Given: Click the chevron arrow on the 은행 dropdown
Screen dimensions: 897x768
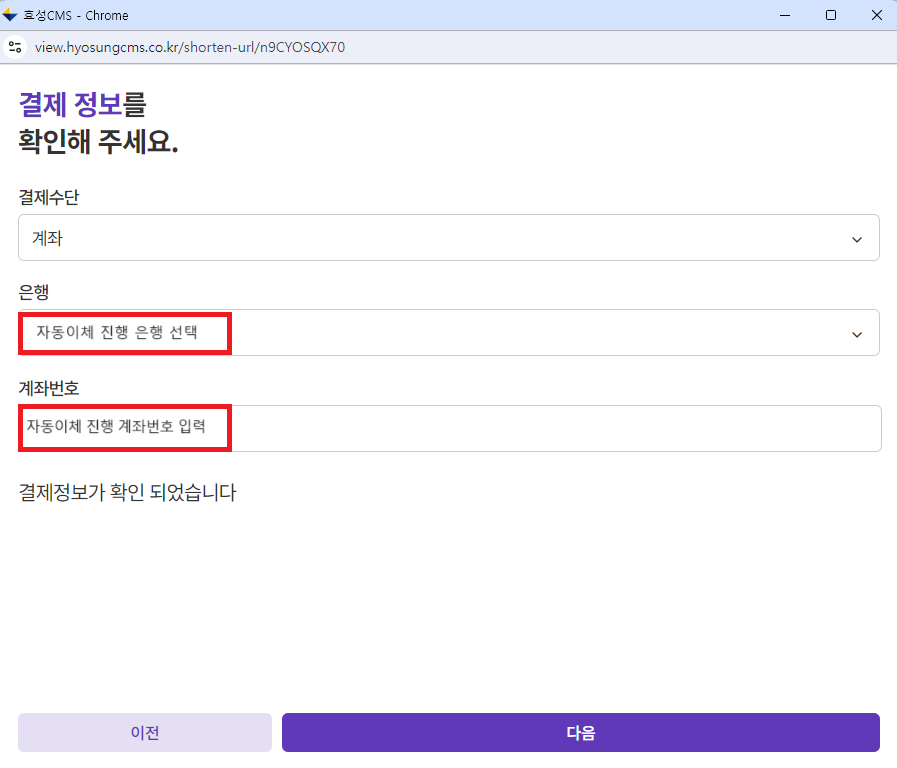Looking at the screenshot, I should coord(857,333).
